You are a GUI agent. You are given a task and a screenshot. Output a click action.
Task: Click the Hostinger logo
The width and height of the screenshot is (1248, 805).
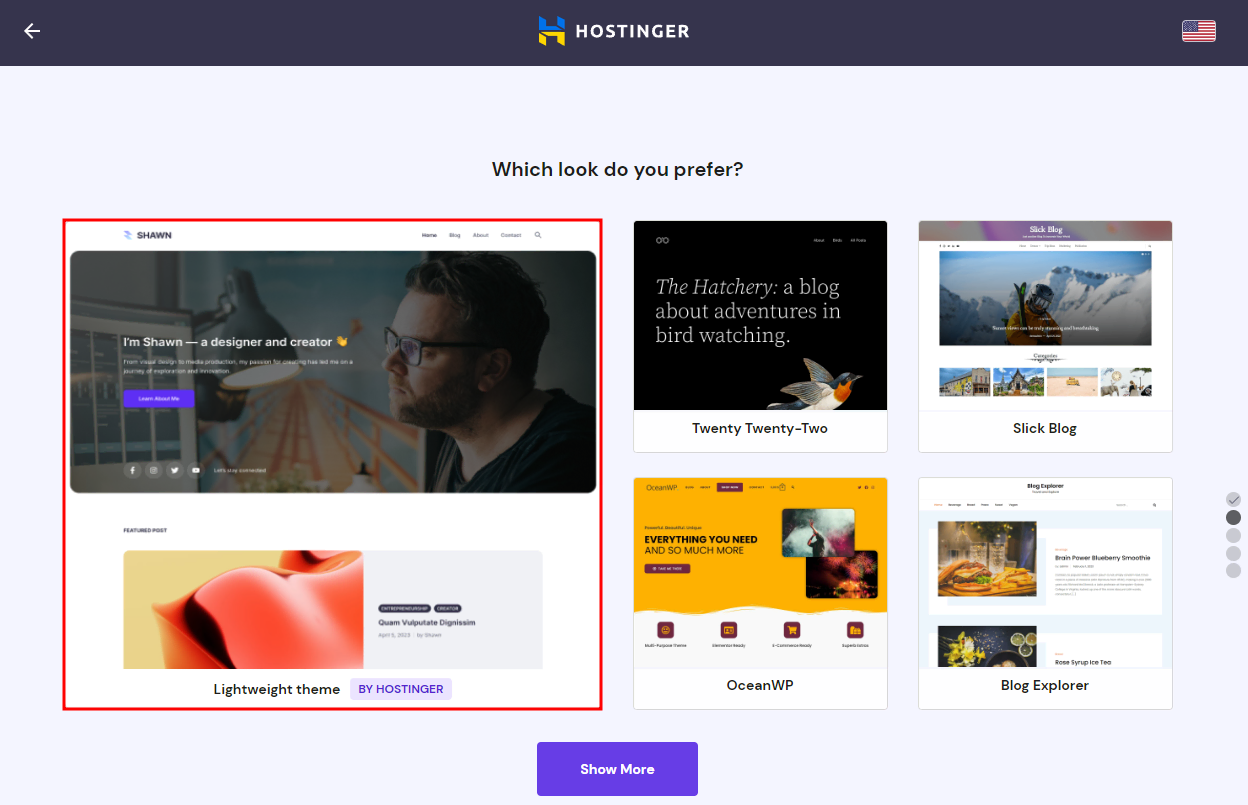(x=614, y=31)
